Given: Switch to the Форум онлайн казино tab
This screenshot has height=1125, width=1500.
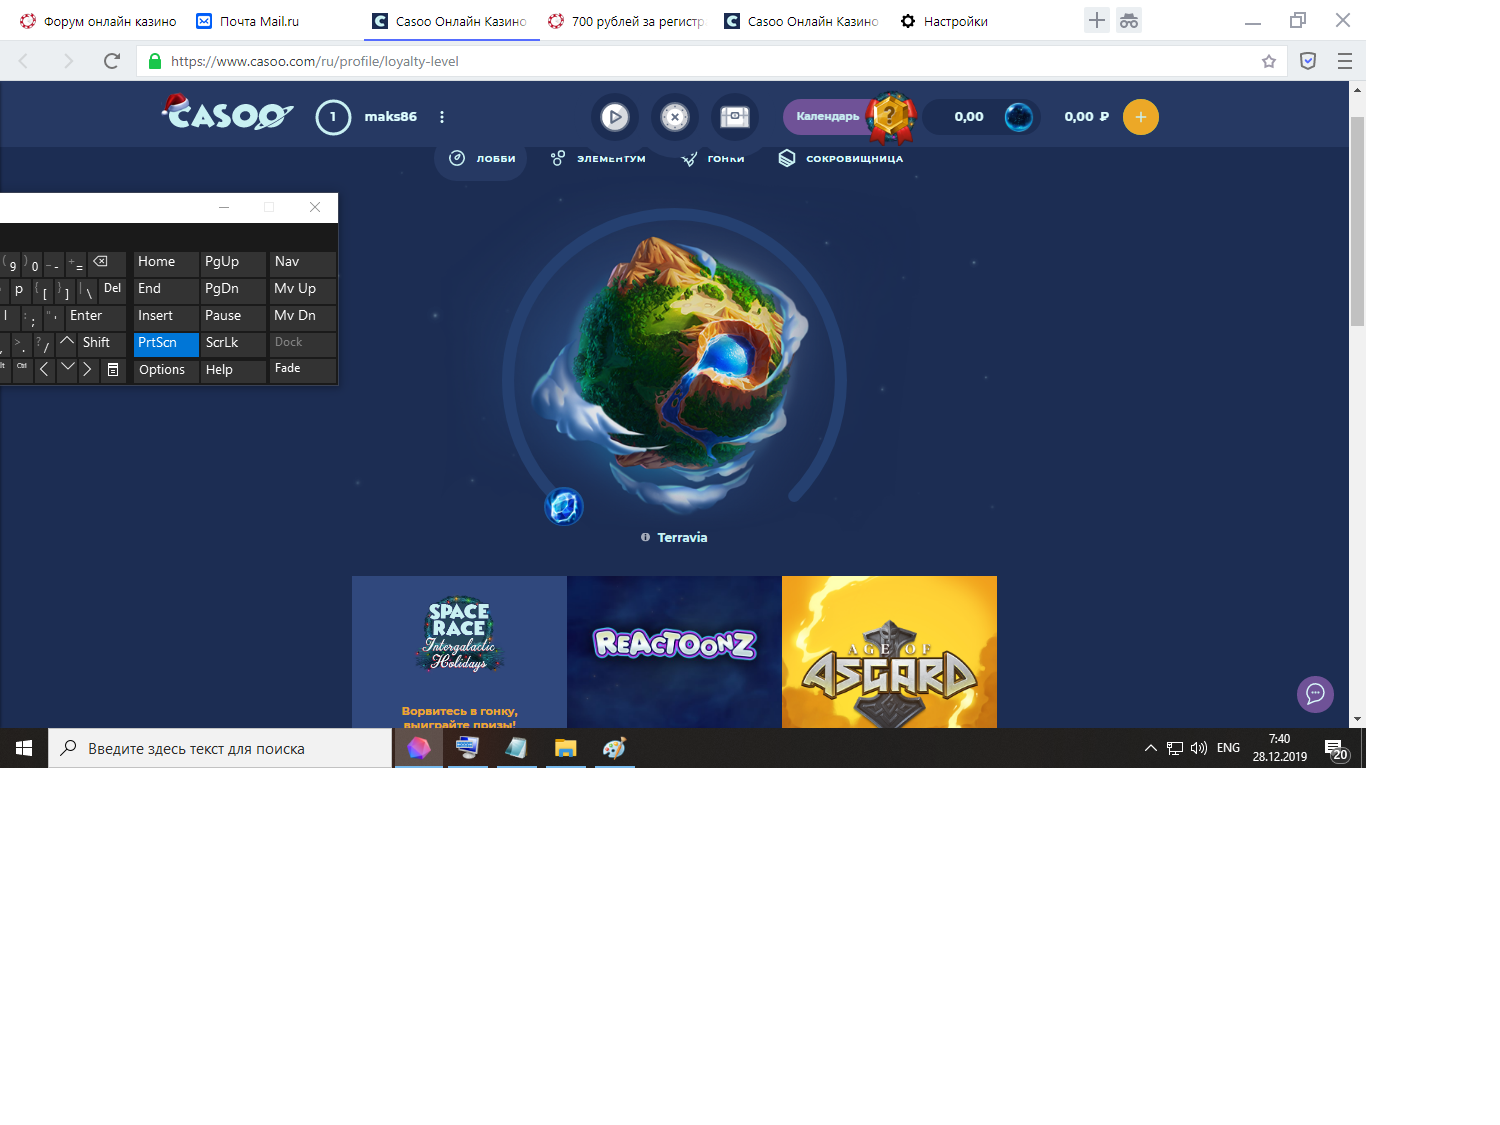Looking at the screenshot, I should click(98, 21).
